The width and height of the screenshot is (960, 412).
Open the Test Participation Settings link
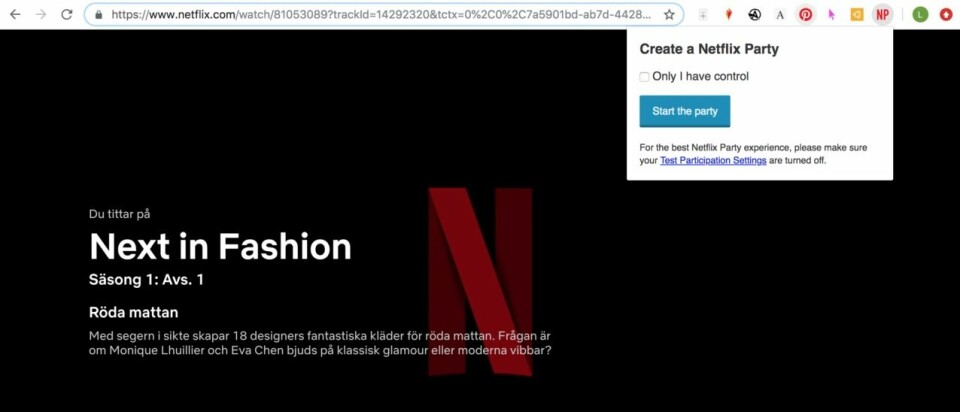pyautogui.click(x=713, y=160)
